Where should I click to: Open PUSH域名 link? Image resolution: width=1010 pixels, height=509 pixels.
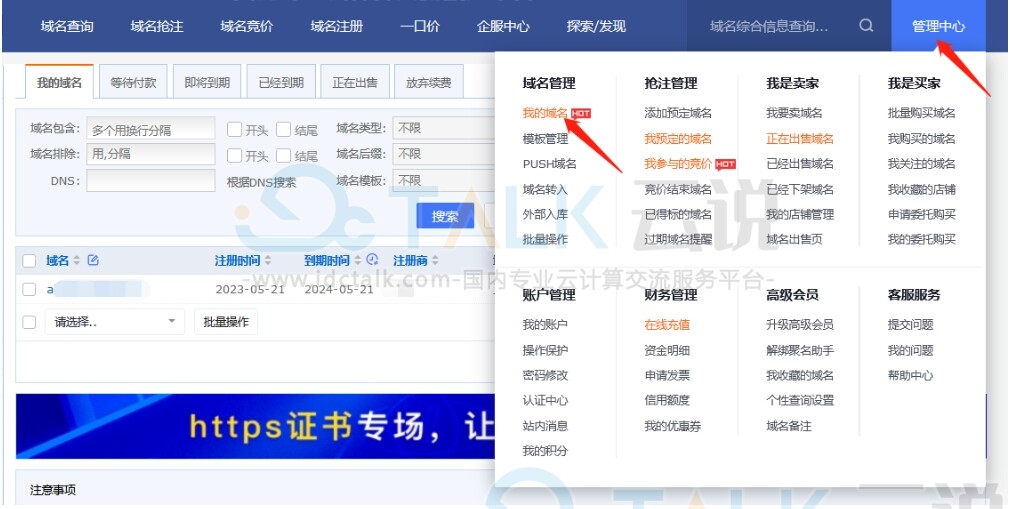pos(549,164)
